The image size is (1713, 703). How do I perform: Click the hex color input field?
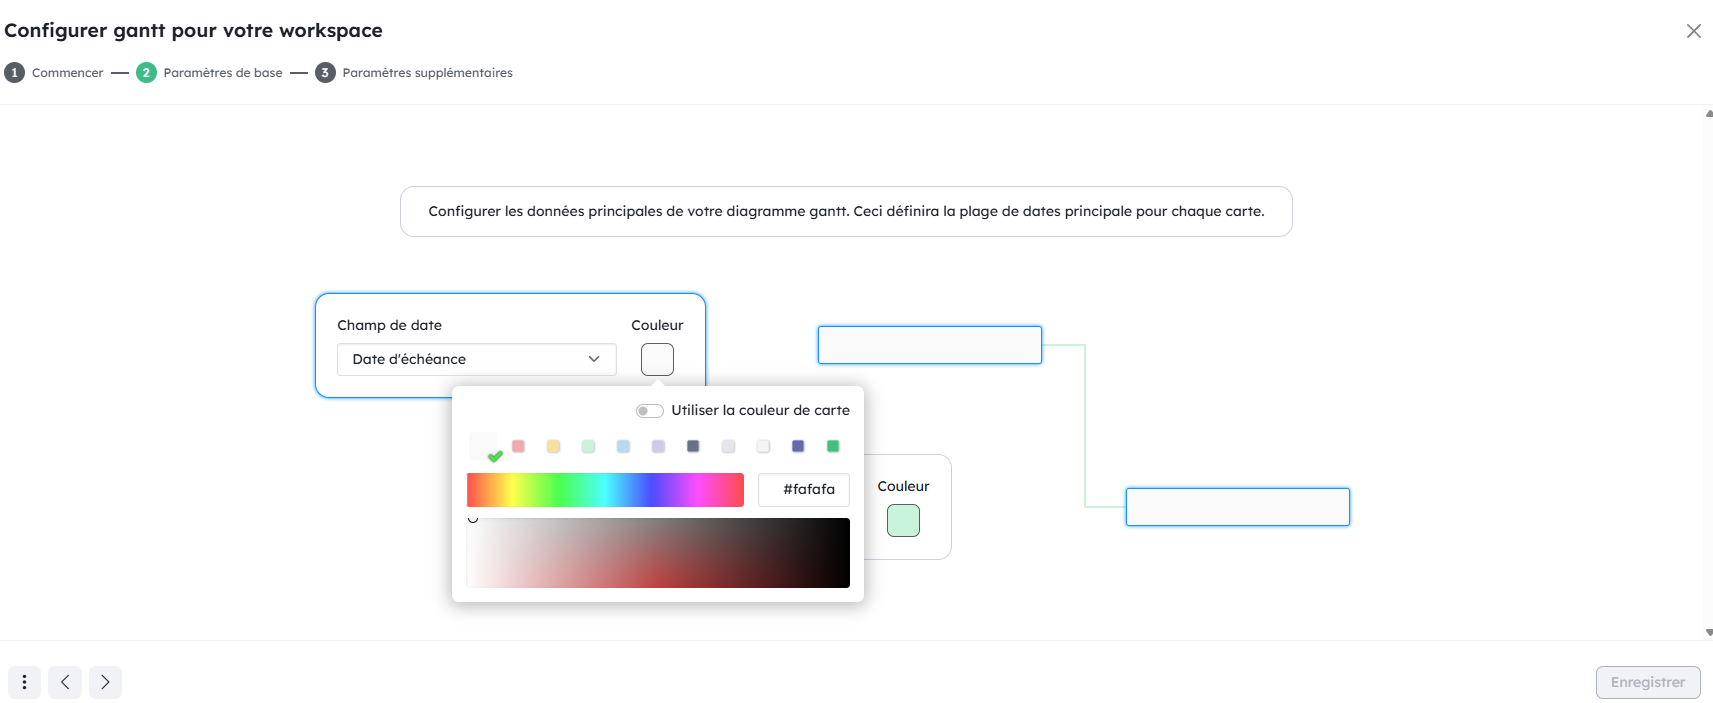[804, 490]
